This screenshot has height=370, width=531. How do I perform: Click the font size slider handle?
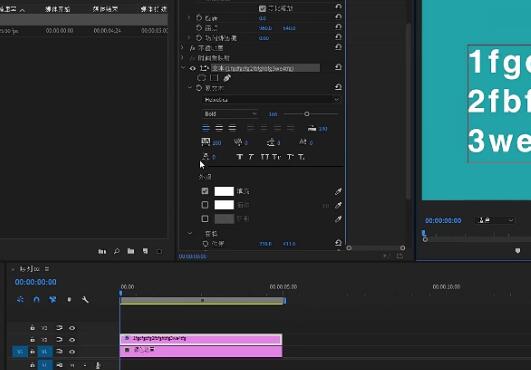[x=307, y=114]
